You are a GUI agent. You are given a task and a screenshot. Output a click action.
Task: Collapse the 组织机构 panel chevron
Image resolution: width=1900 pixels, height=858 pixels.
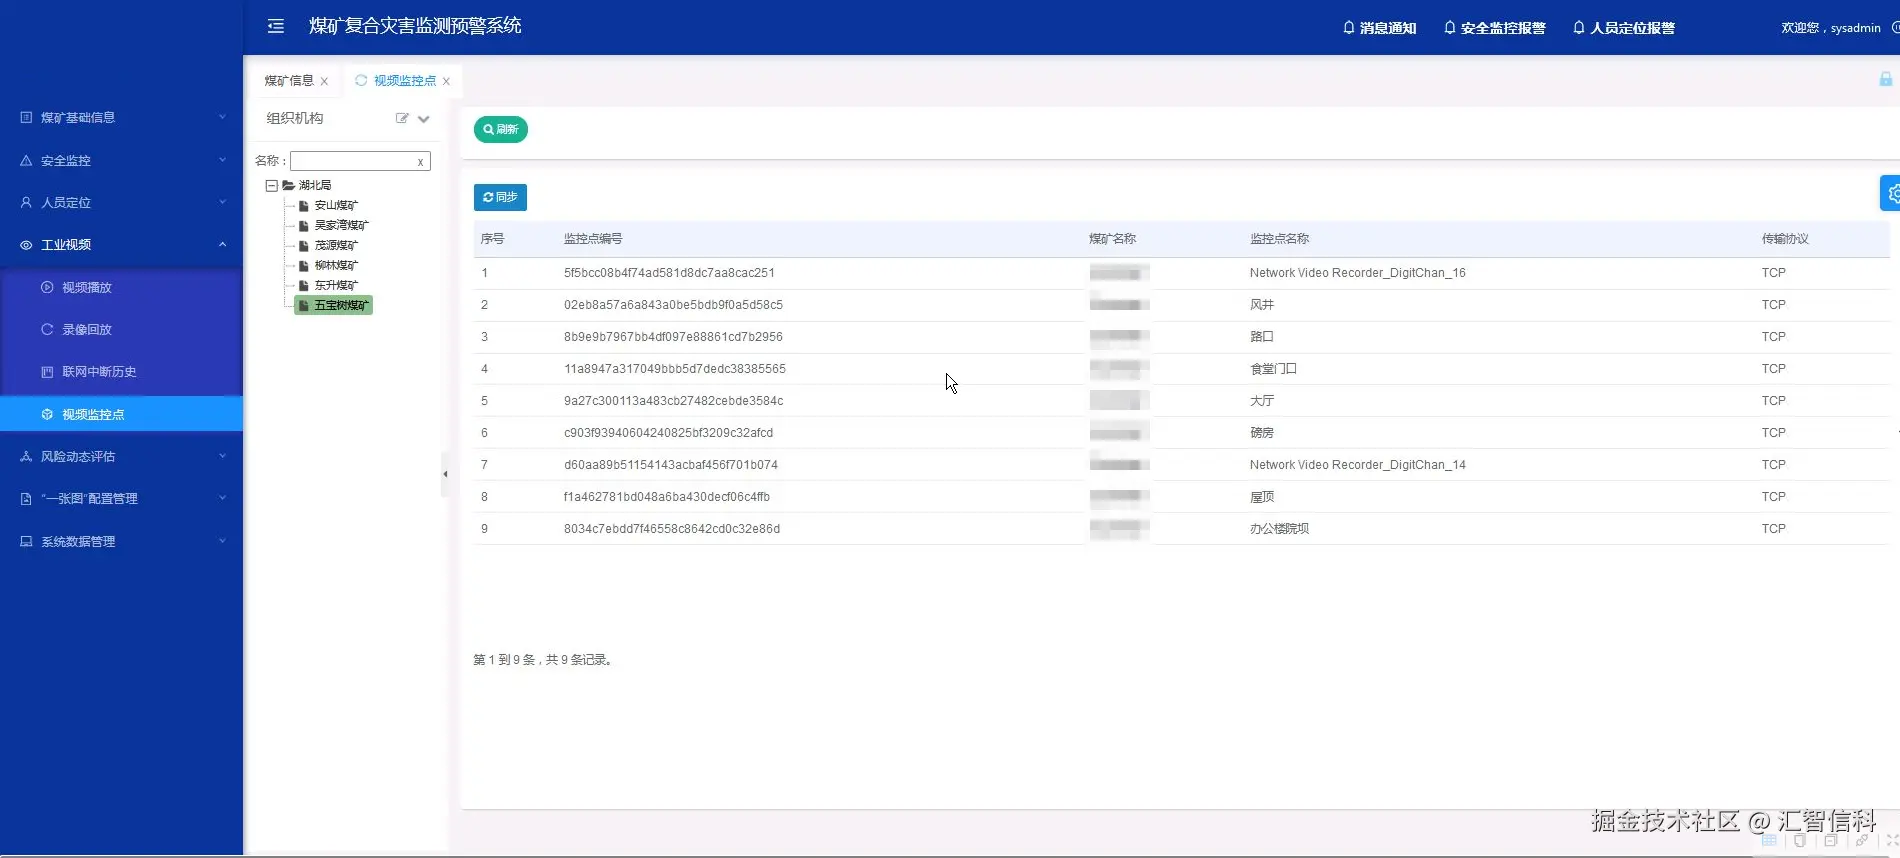[x=424, y=119]
